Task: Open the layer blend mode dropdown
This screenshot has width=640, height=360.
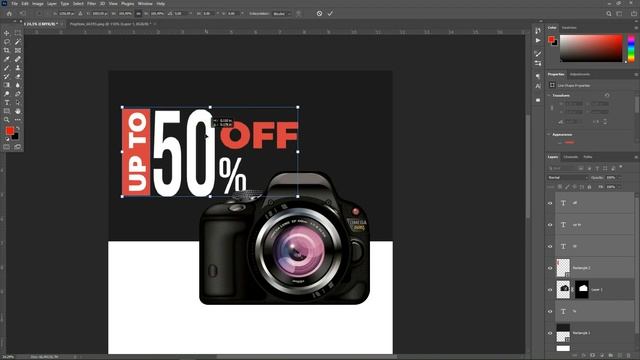Action: pyautogui.click(x=567, y=178)
